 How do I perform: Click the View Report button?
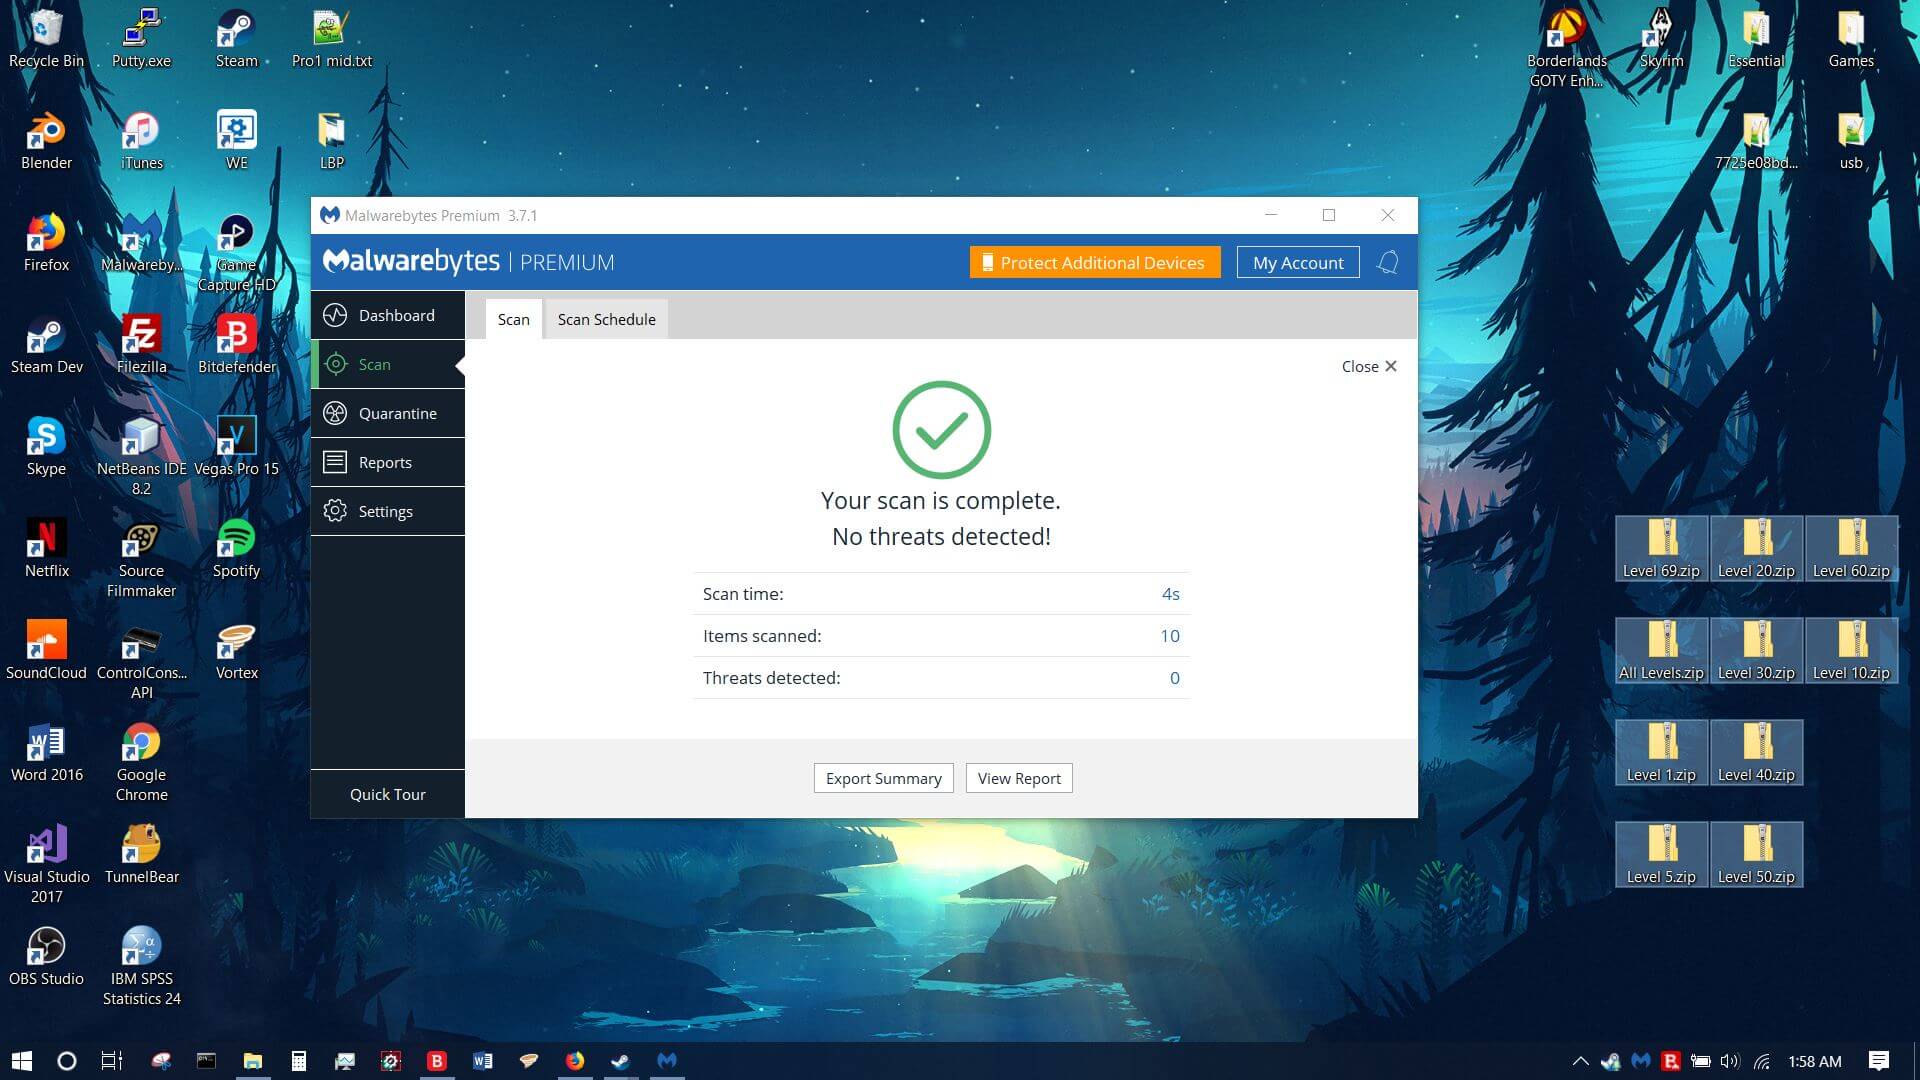tap(1018, 778)
